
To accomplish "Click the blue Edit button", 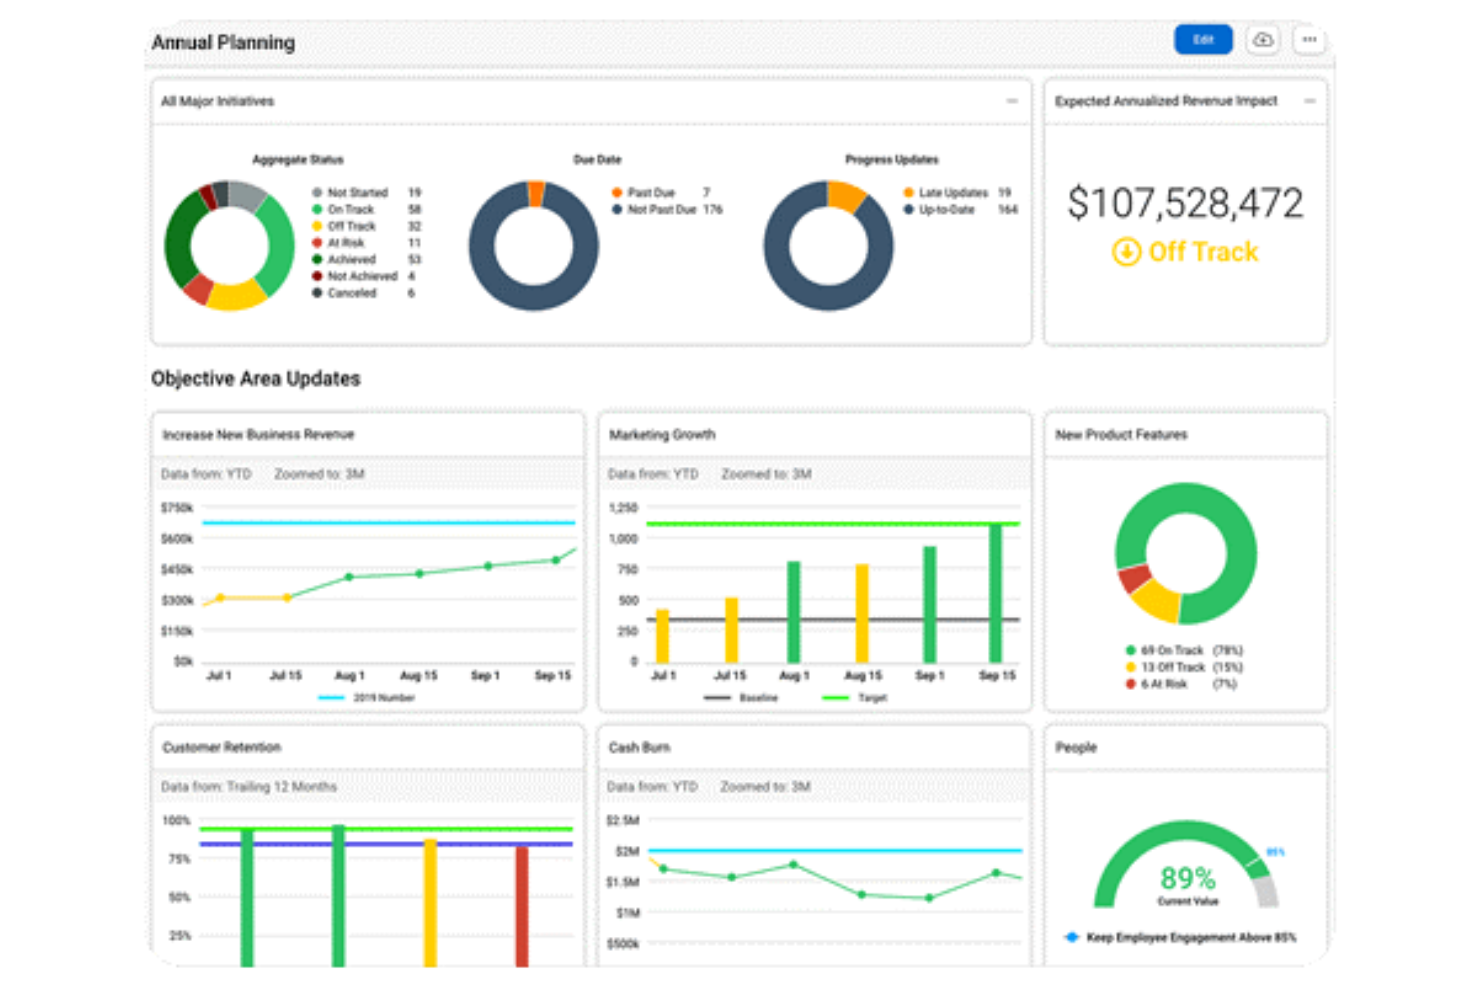I will 1203,40.
